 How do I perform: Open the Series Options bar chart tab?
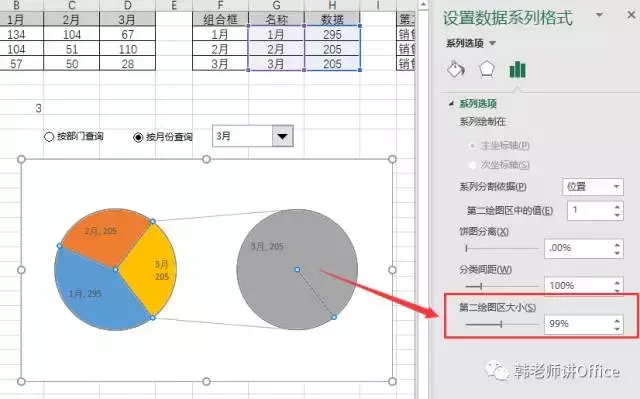[x=517, y=69]
